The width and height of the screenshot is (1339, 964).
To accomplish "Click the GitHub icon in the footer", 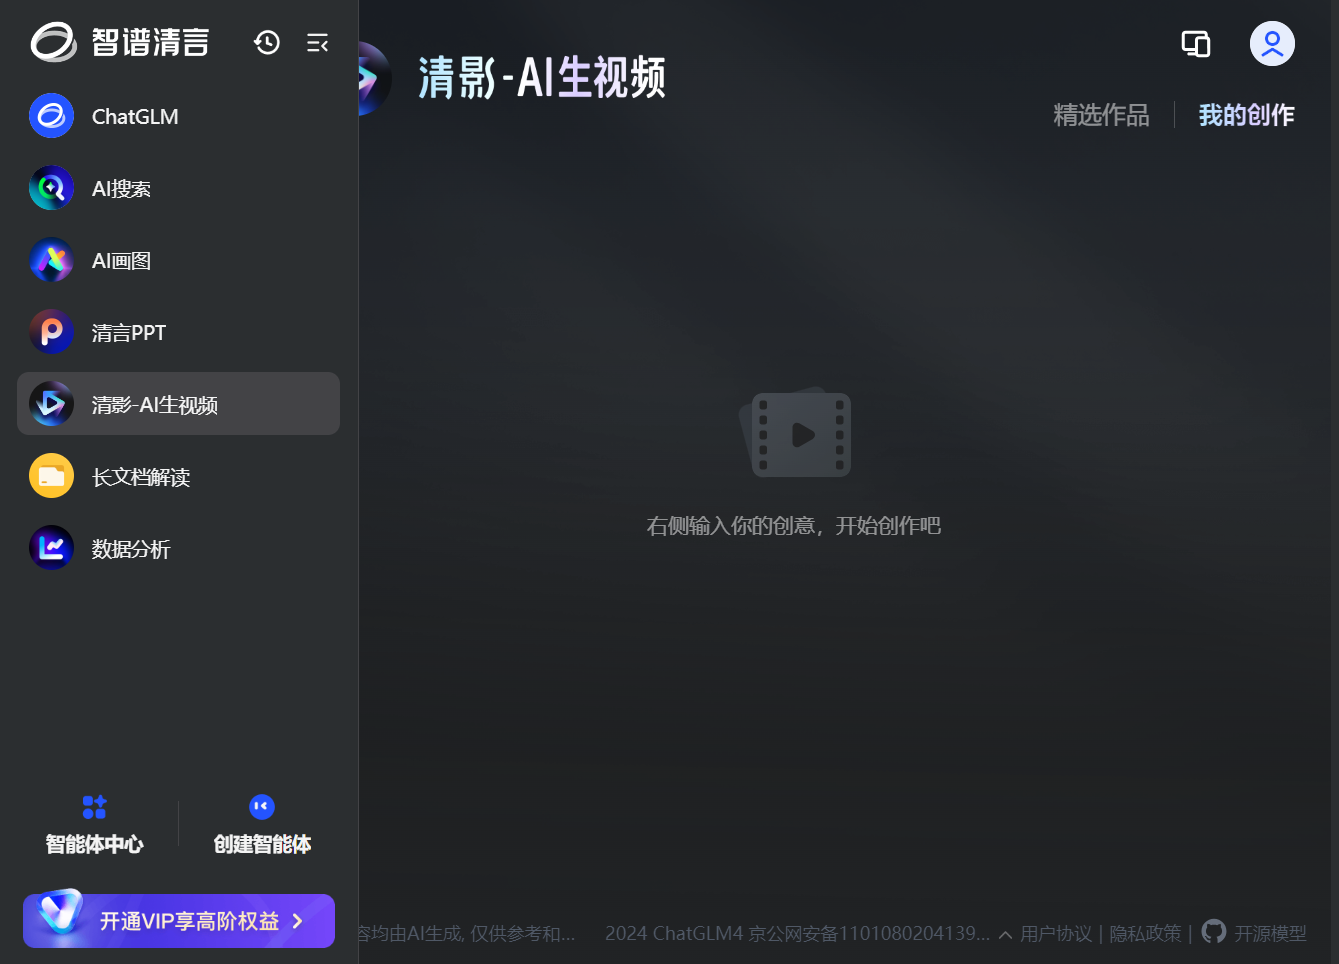I will 1214,932.
